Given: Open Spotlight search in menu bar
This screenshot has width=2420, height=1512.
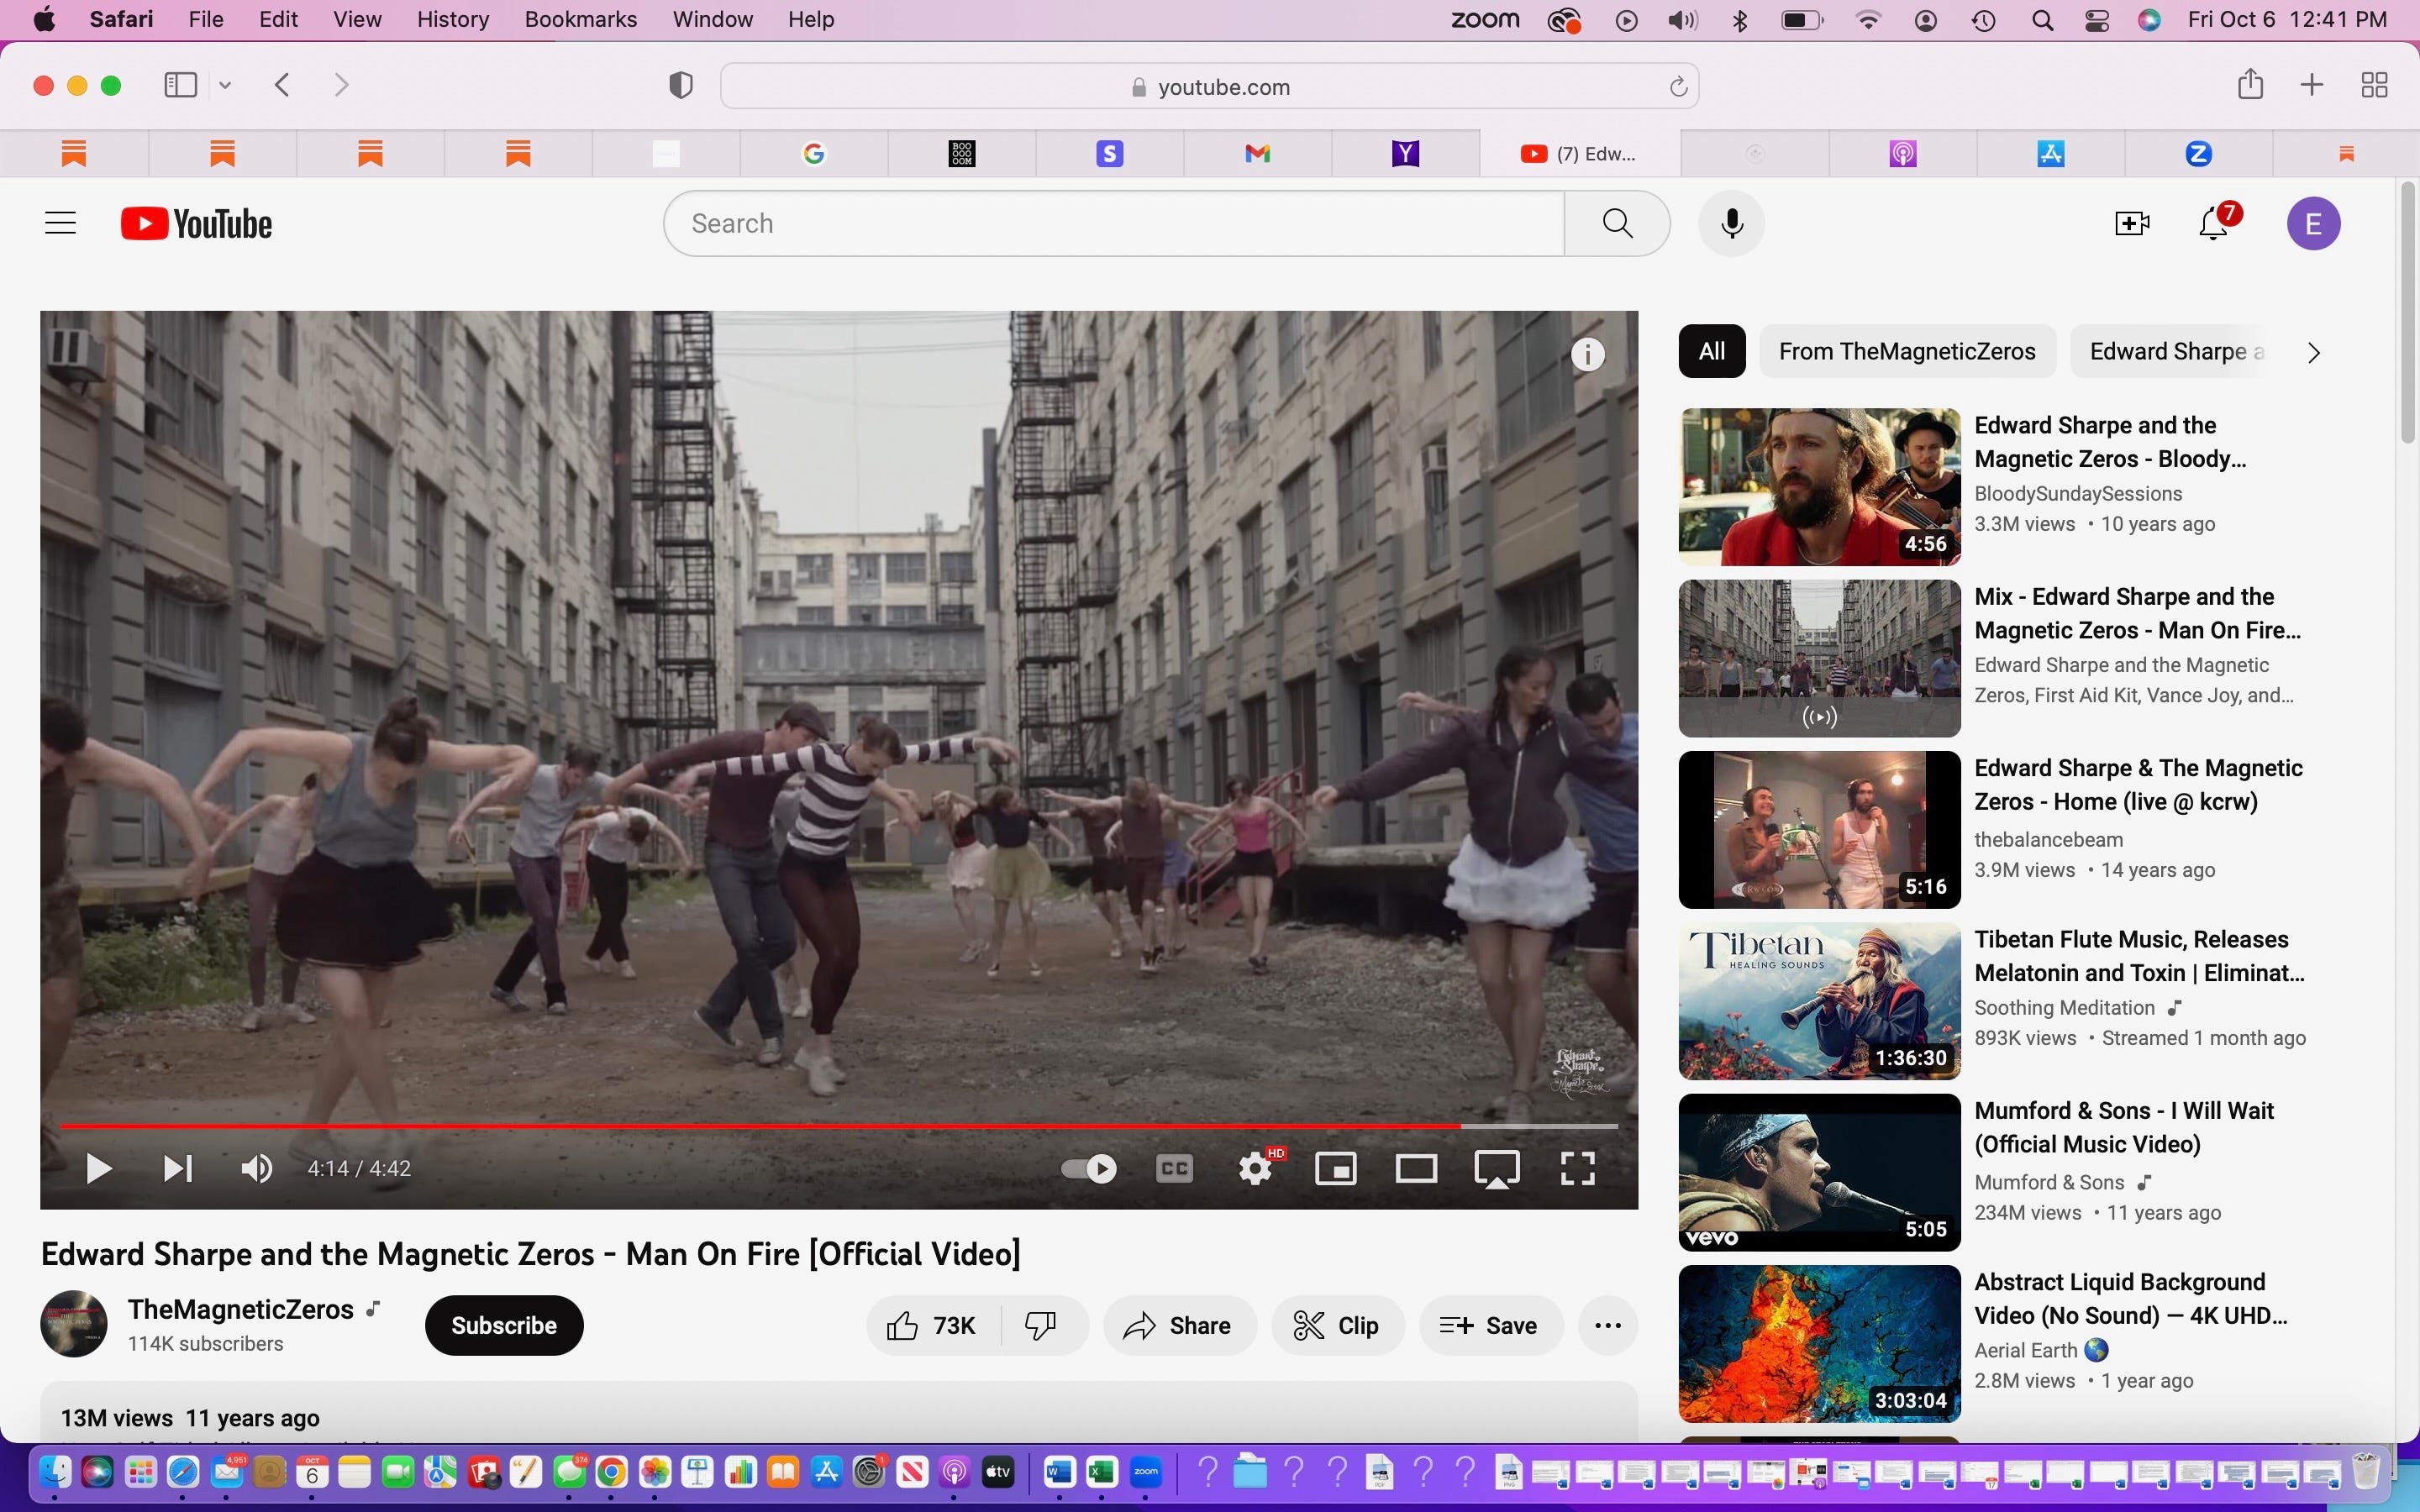Looking at the screenshot, I should pos(2043,20).
